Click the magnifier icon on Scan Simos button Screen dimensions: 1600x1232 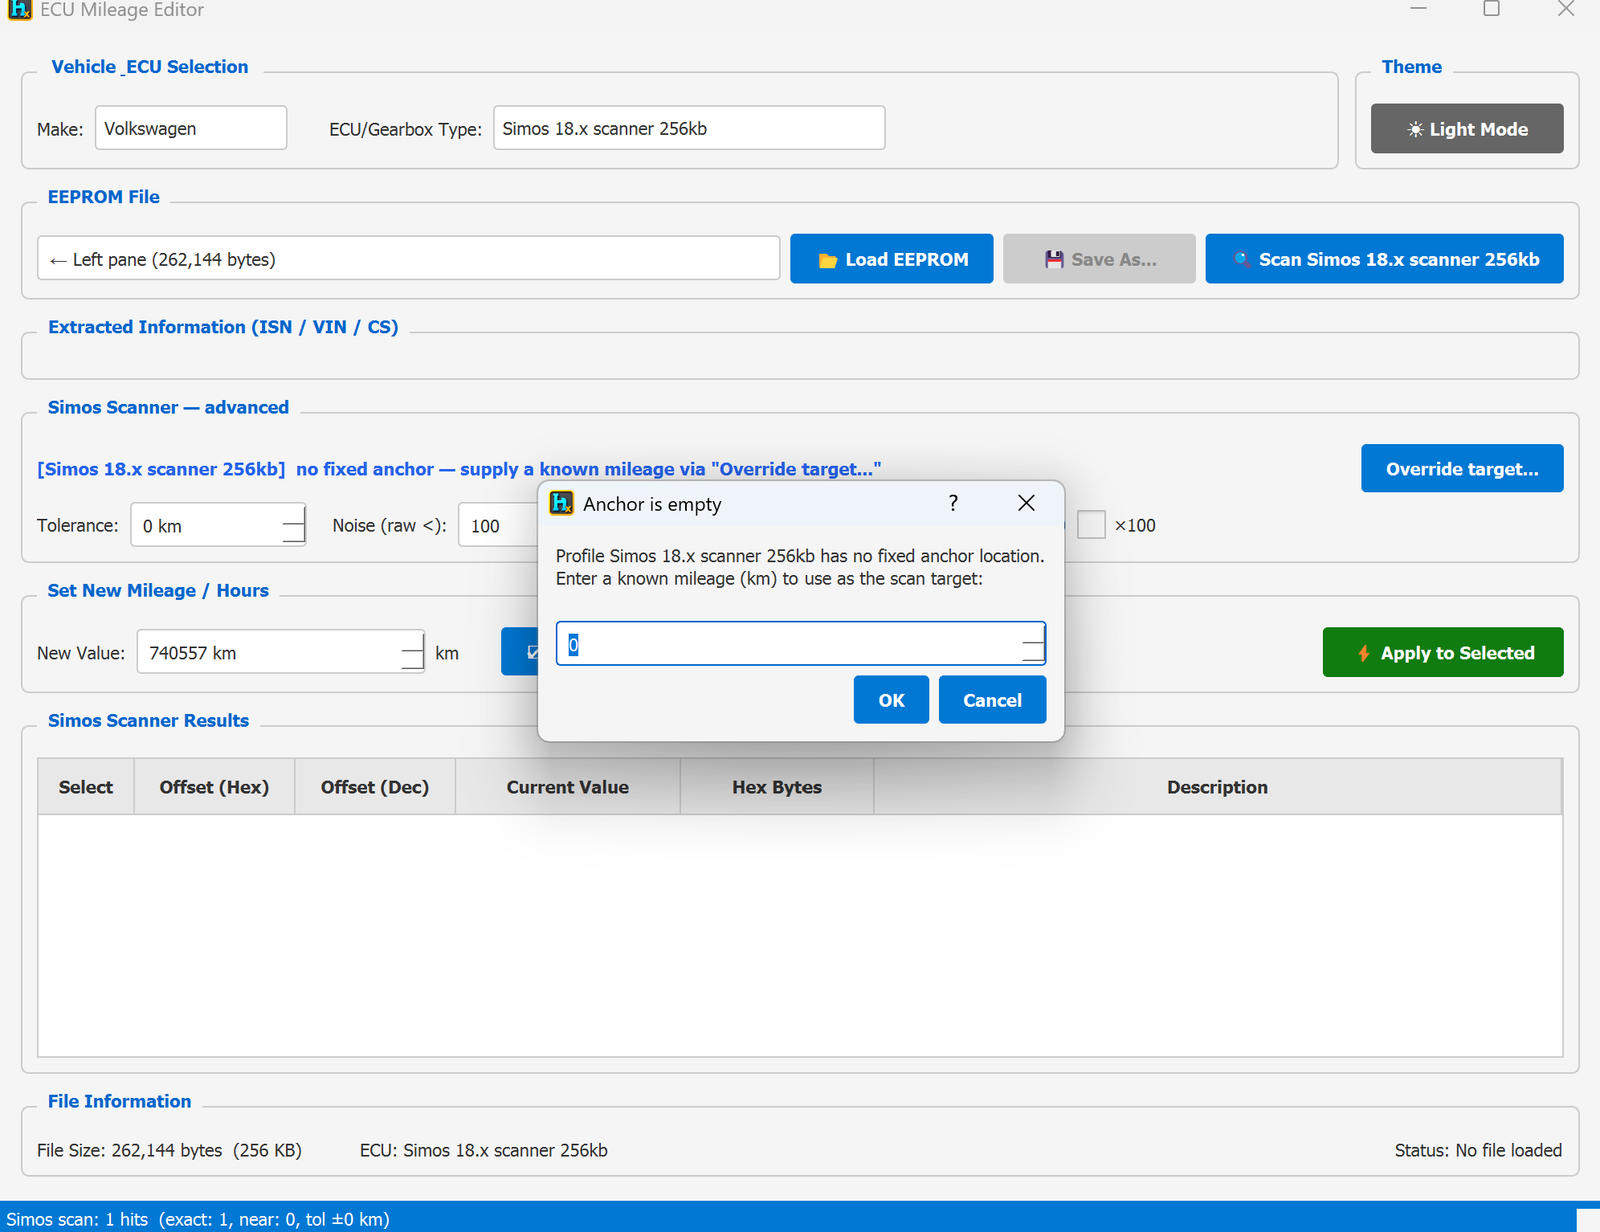point(1242,259)
